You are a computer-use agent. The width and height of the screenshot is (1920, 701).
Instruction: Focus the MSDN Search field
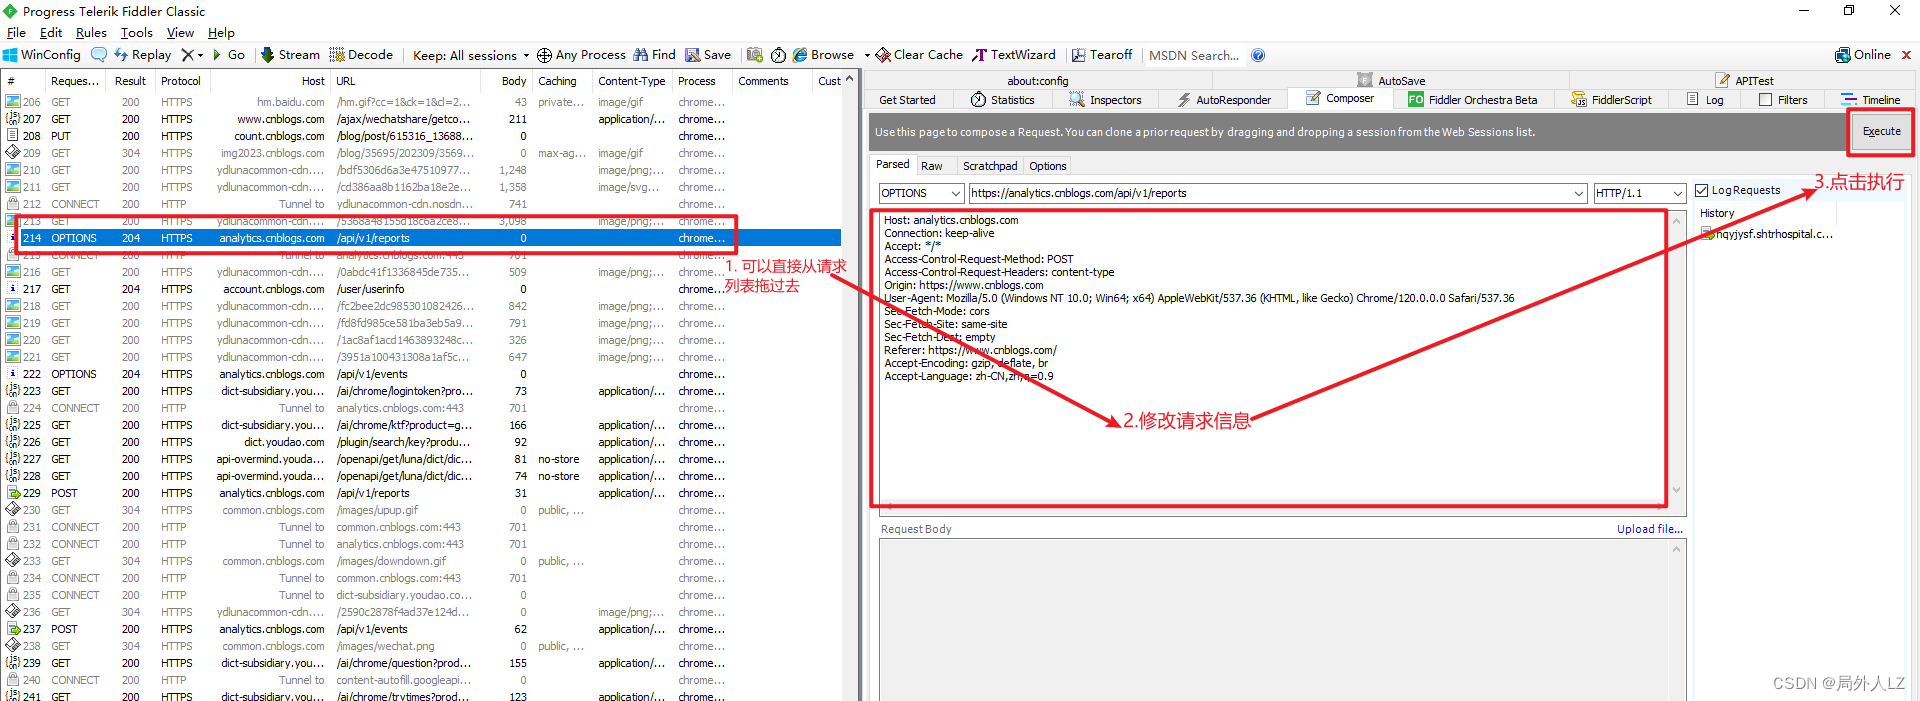pyautogui.click(x=1194, y=55)
